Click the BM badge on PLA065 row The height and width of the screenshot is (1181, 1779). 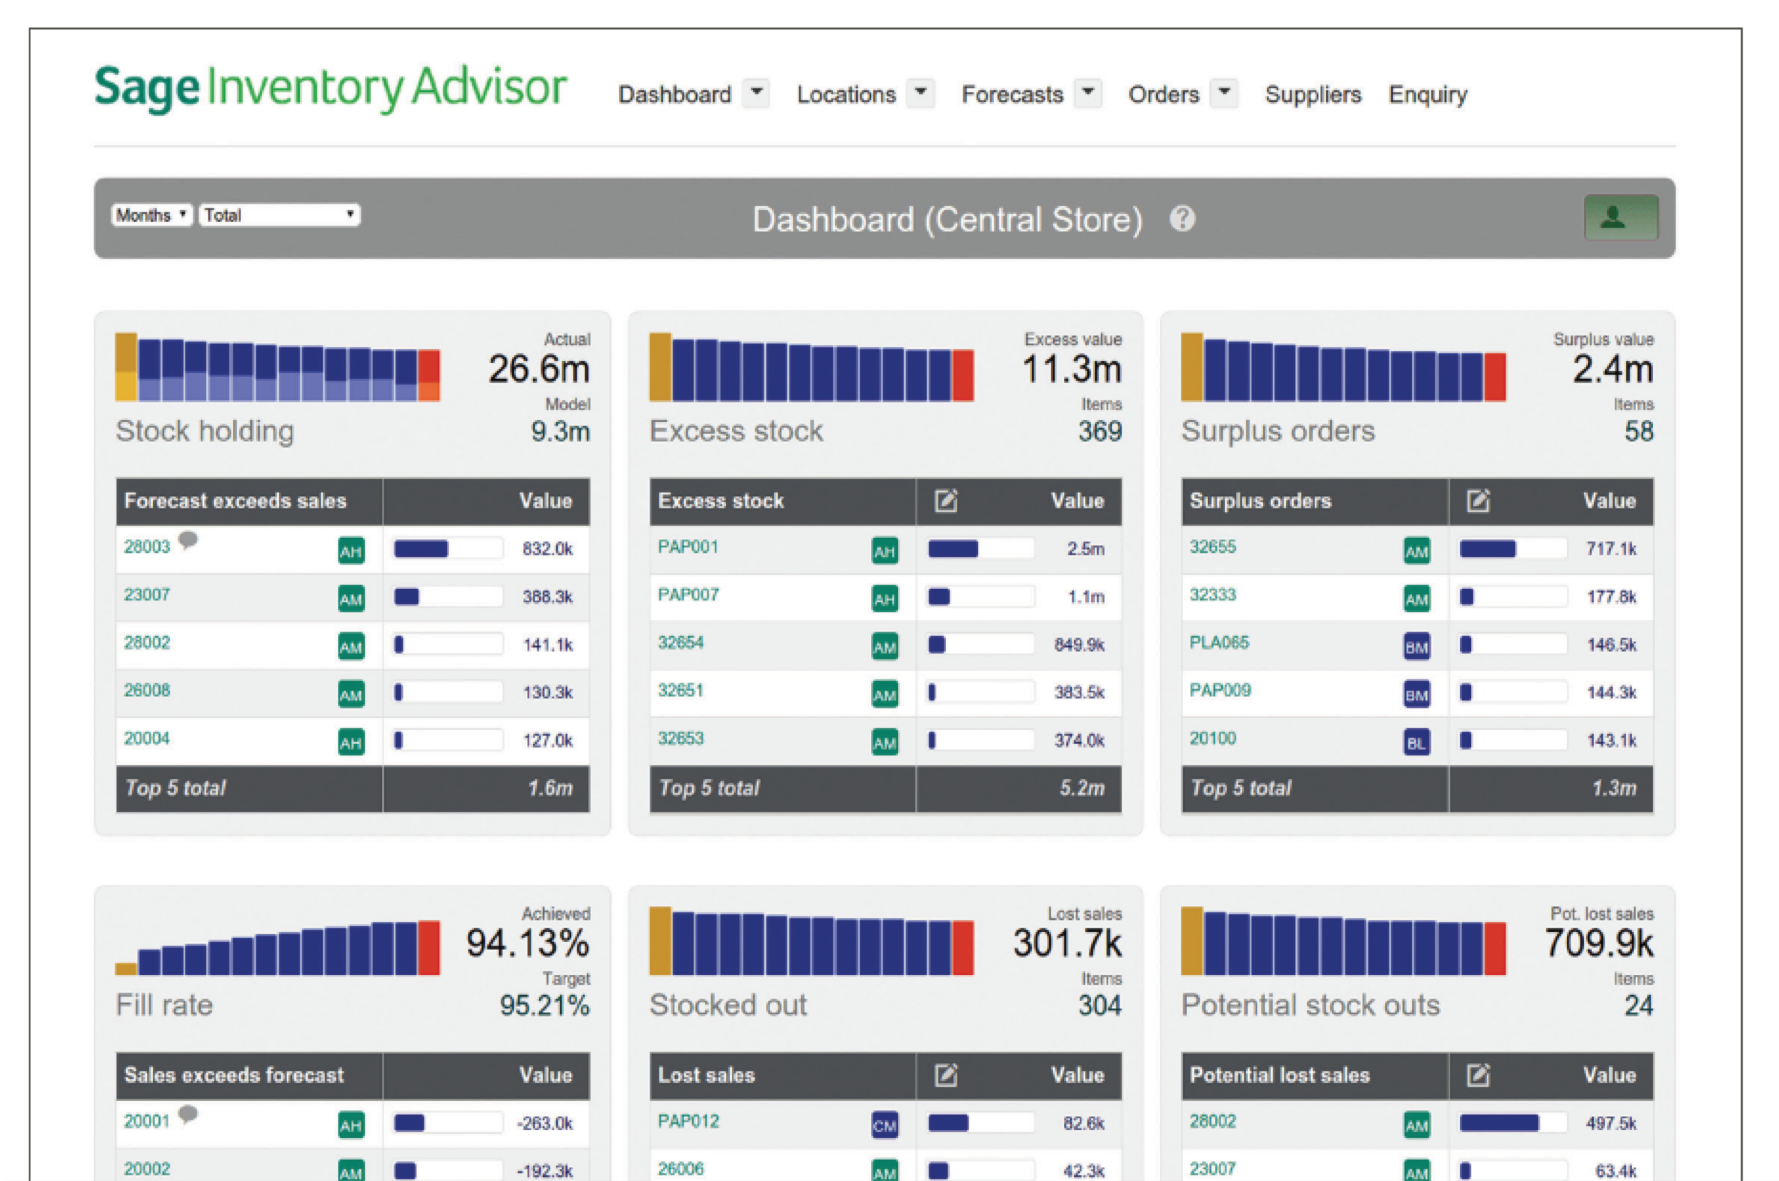coord(1416,647)
